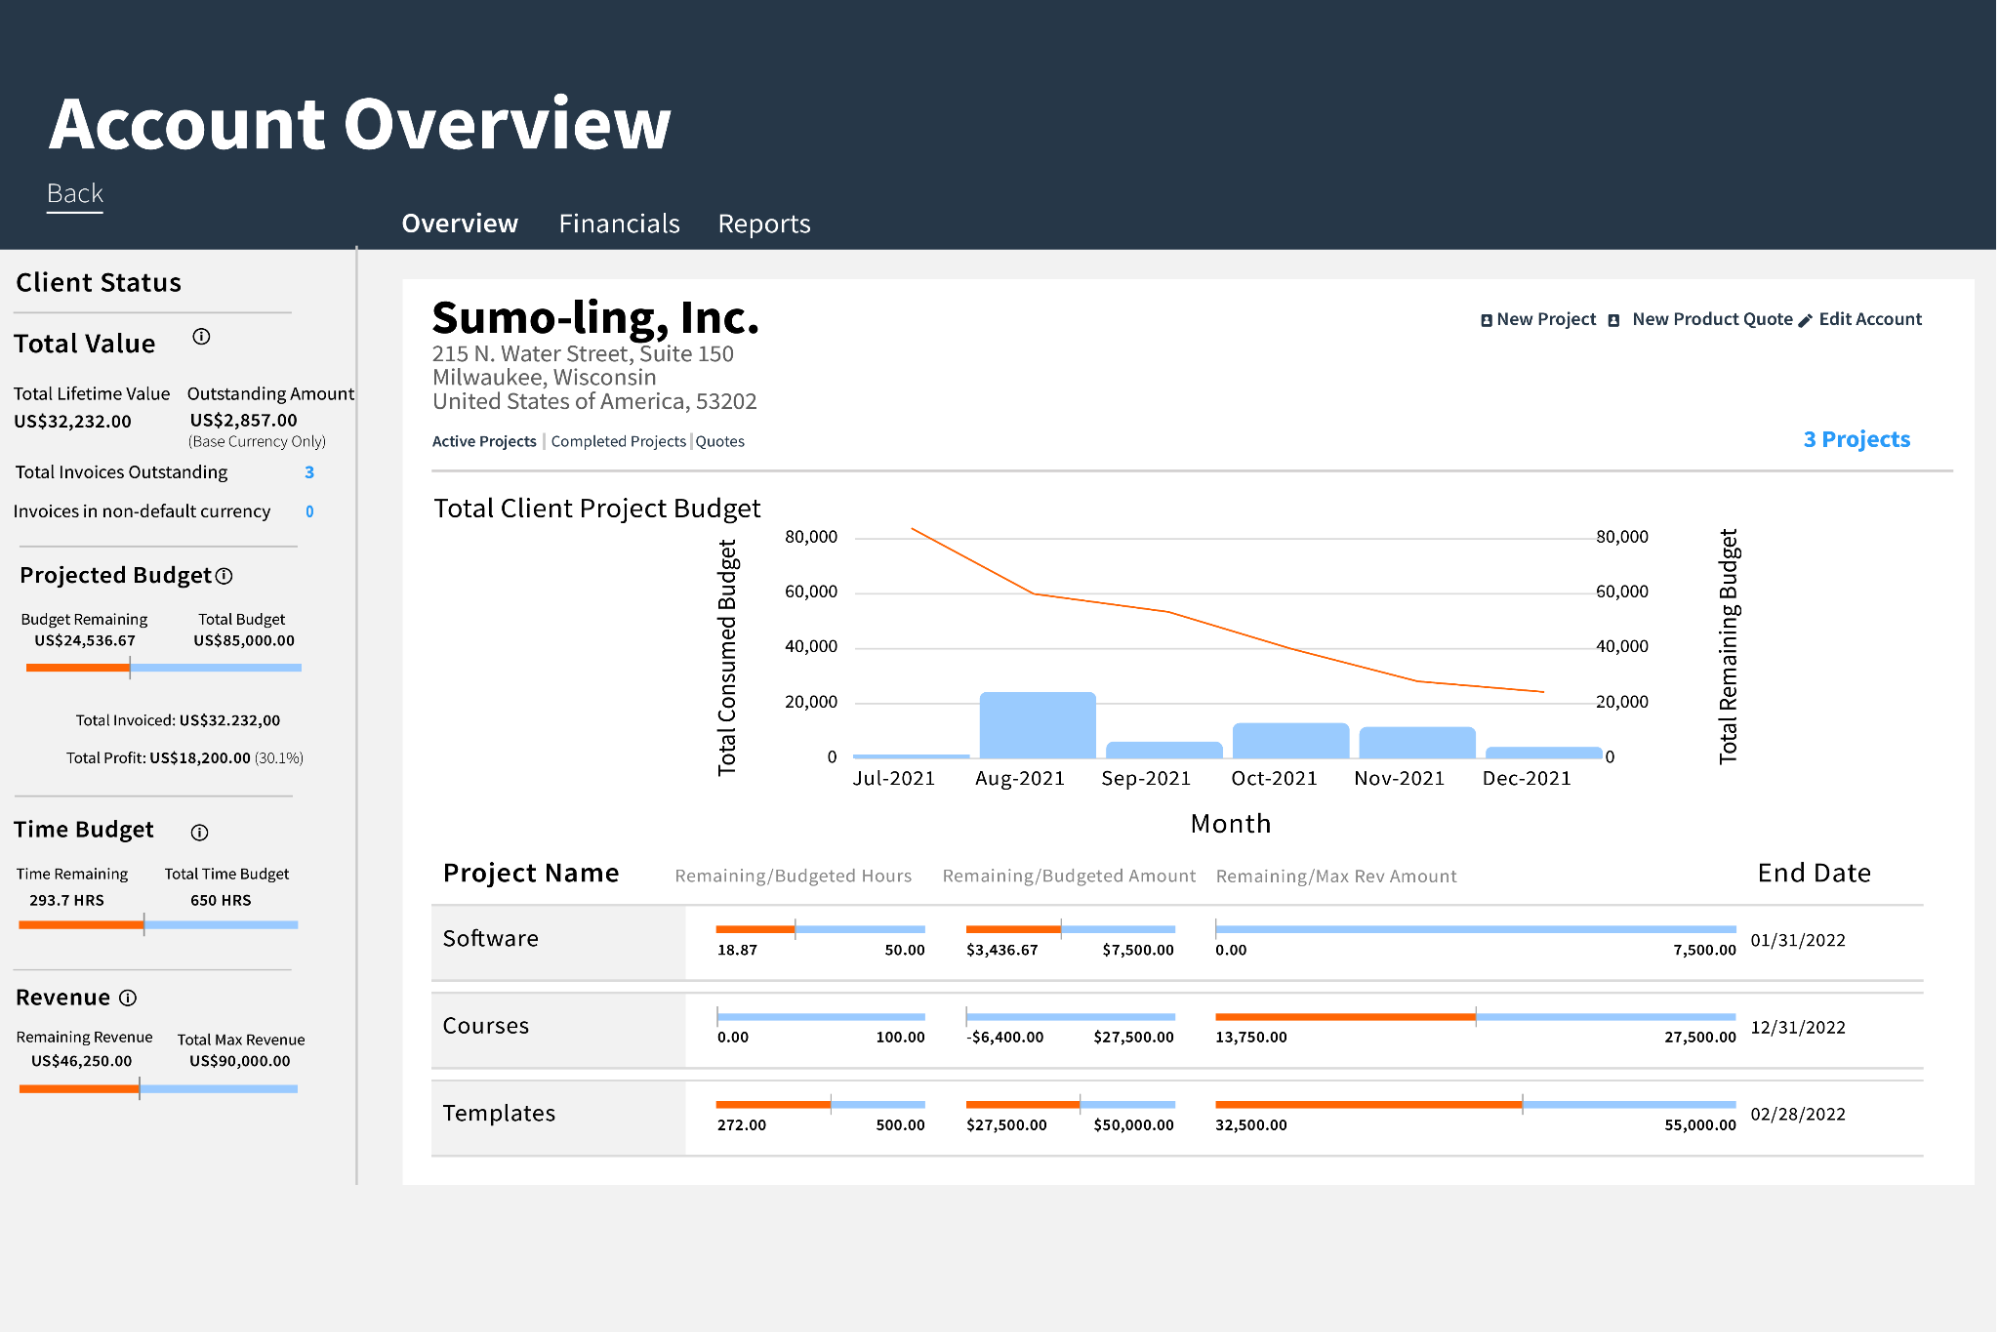Switch to the Financials tab
The width and height of the screenshot is (1999, 1333).
click(x=620, y=222)
